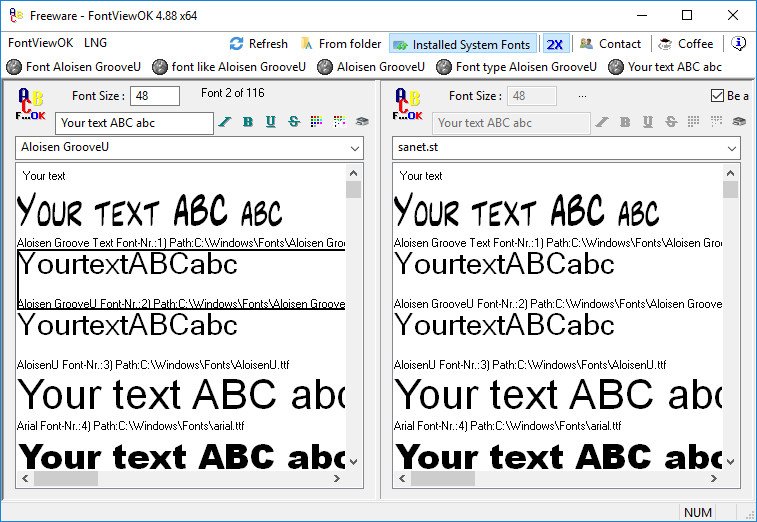Screen dimensions: 757x522
Task: Click right pane italic icon
Action: (602, 122)
